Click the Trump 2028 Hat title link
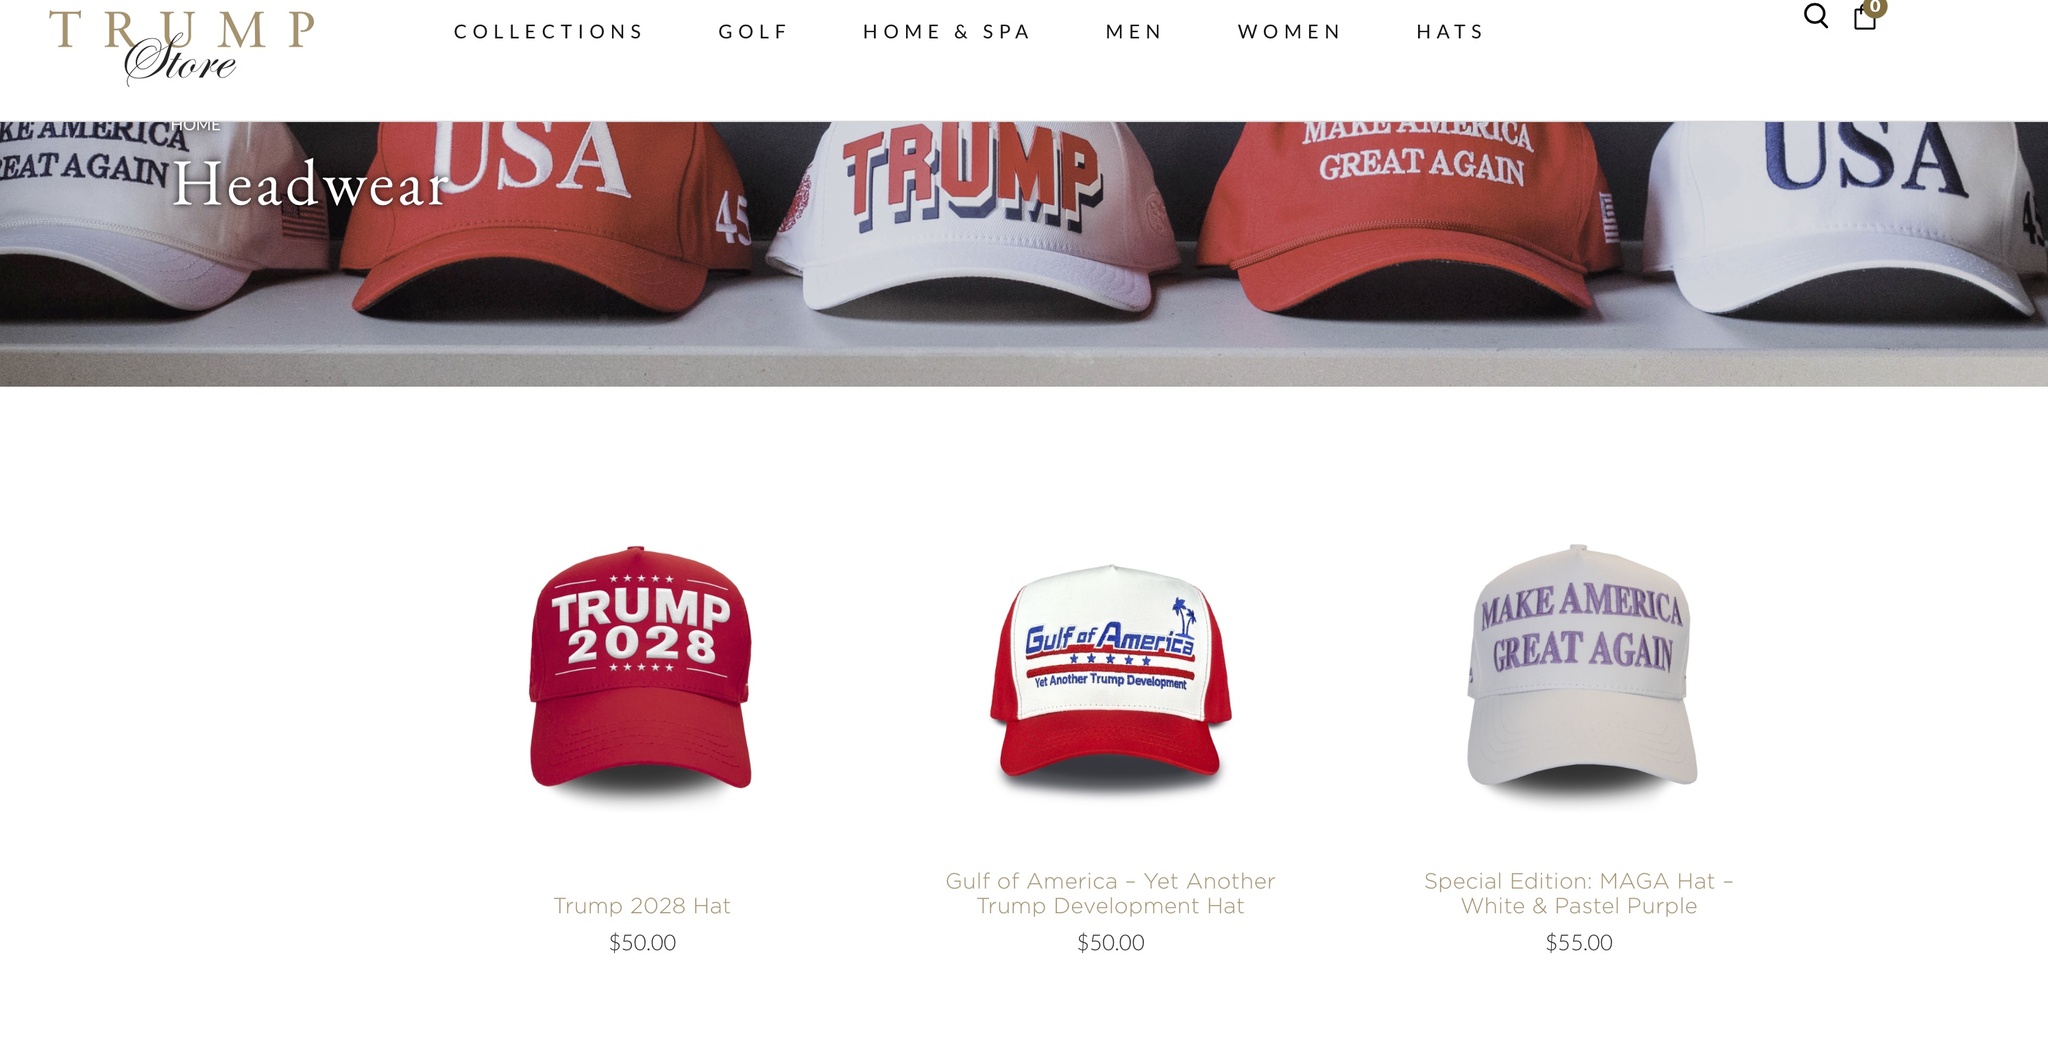2048x1049 pixels. pos(642,906)
